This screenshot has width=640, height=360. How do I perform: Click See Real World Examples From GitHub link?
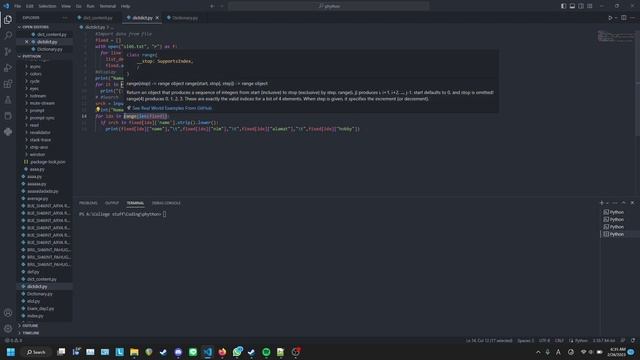172,108
